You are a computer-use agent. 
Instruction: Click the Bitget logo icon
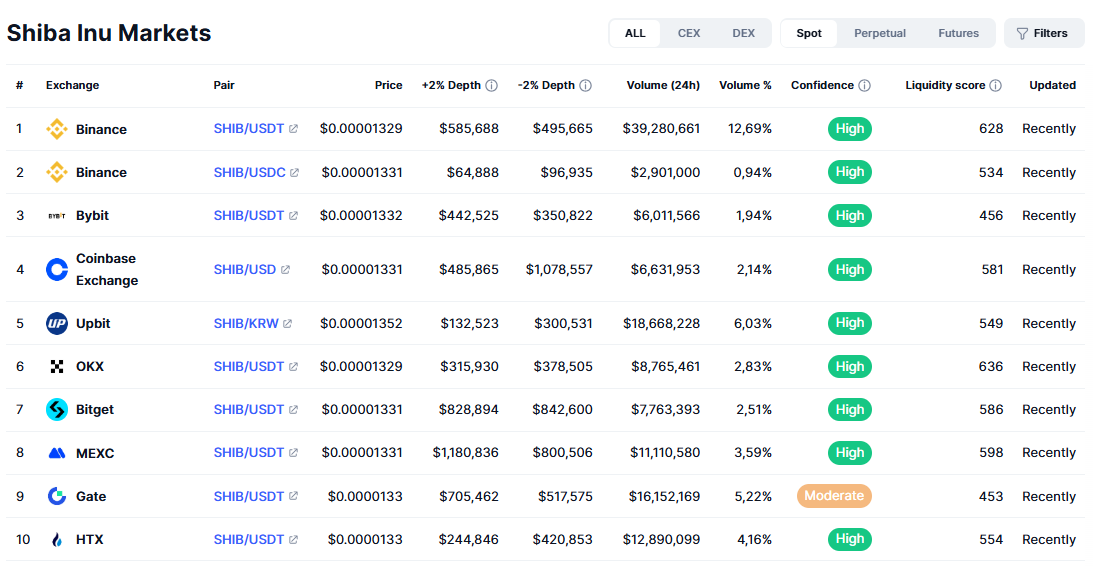tap(57, 410)
